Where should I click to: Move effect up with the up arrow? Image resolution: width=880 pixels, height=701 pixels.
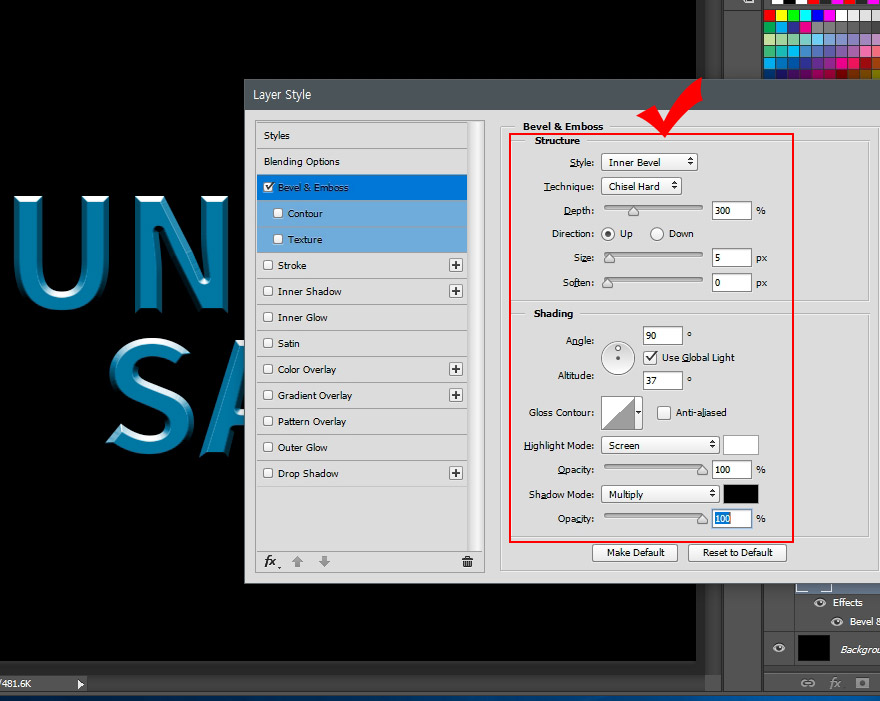[x=297, y=561]
